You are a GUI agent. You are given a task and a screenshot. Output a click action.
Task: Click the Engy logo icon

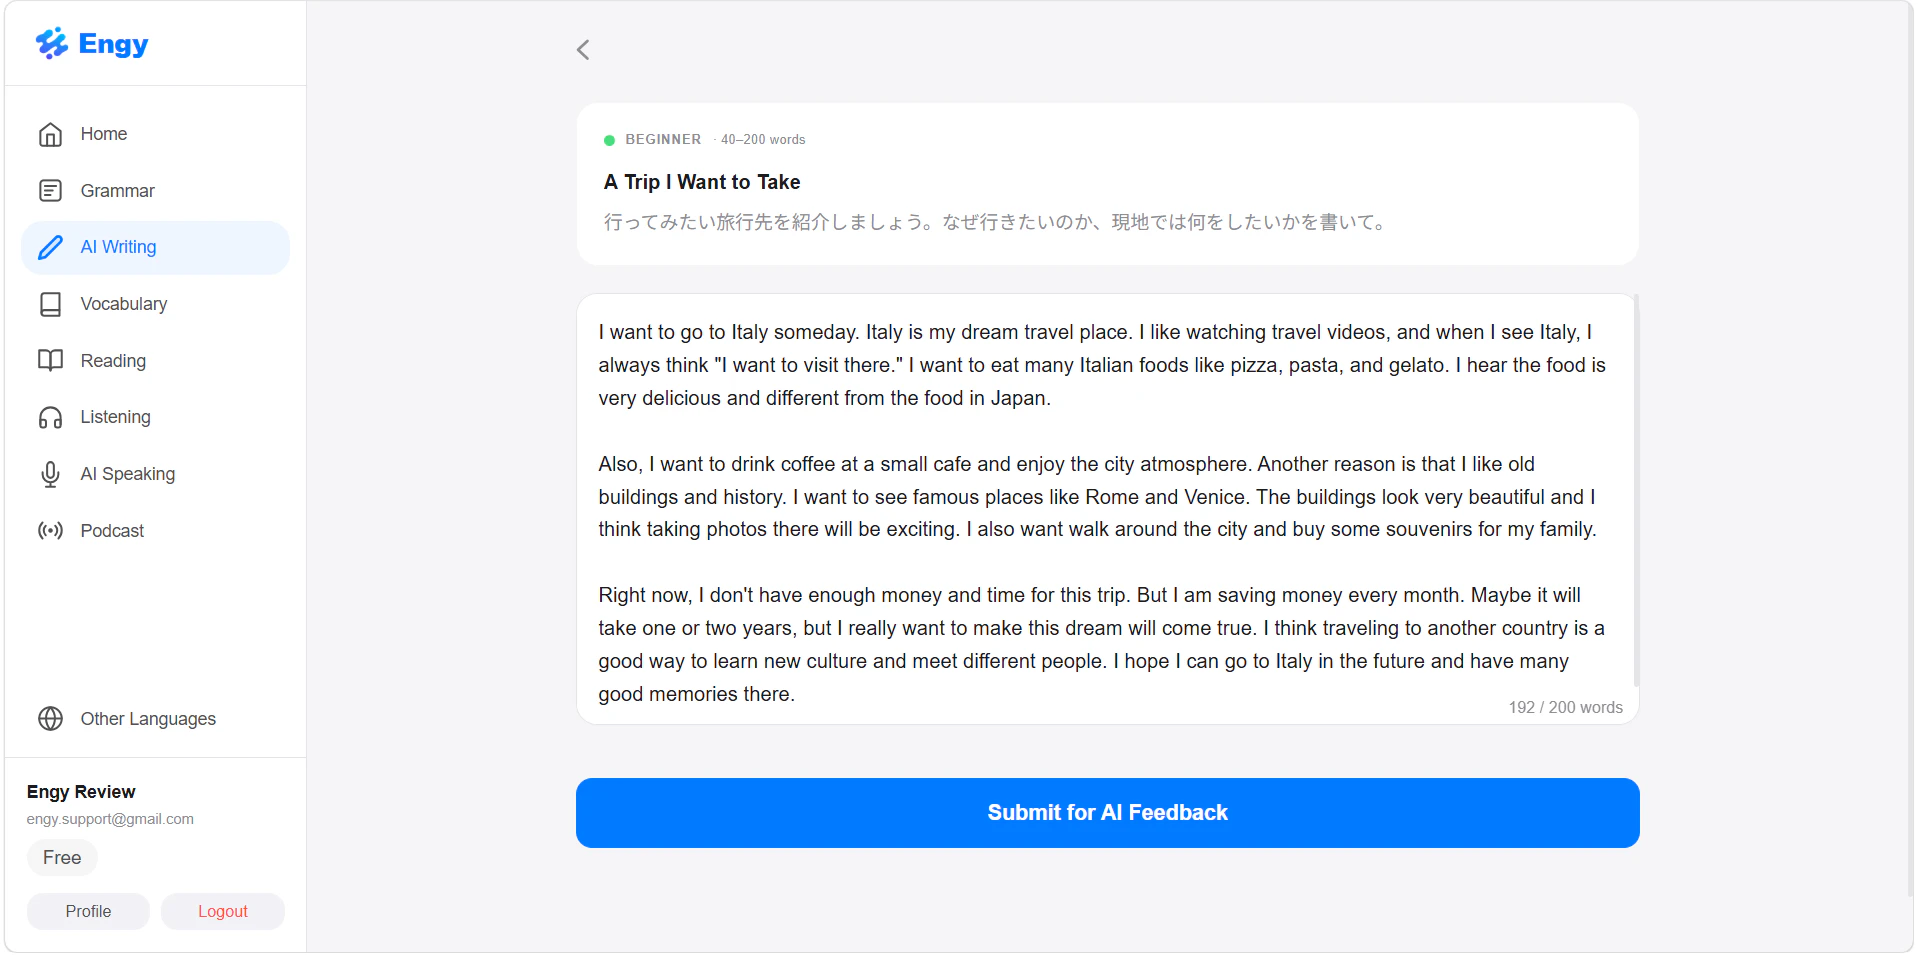[x=52, y=43]
